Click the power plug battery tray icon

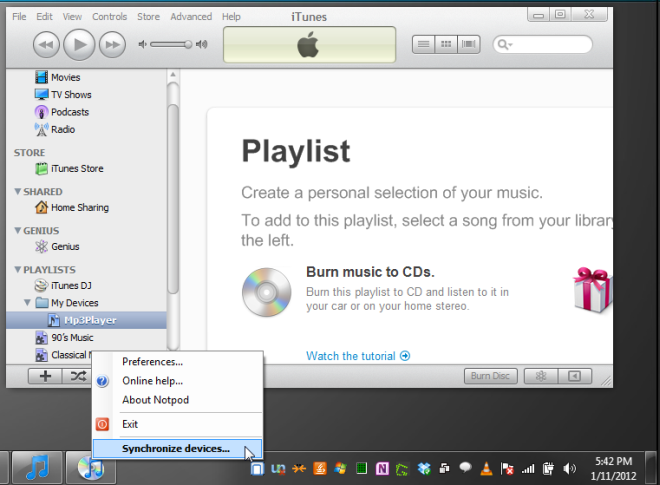point(548,469)
